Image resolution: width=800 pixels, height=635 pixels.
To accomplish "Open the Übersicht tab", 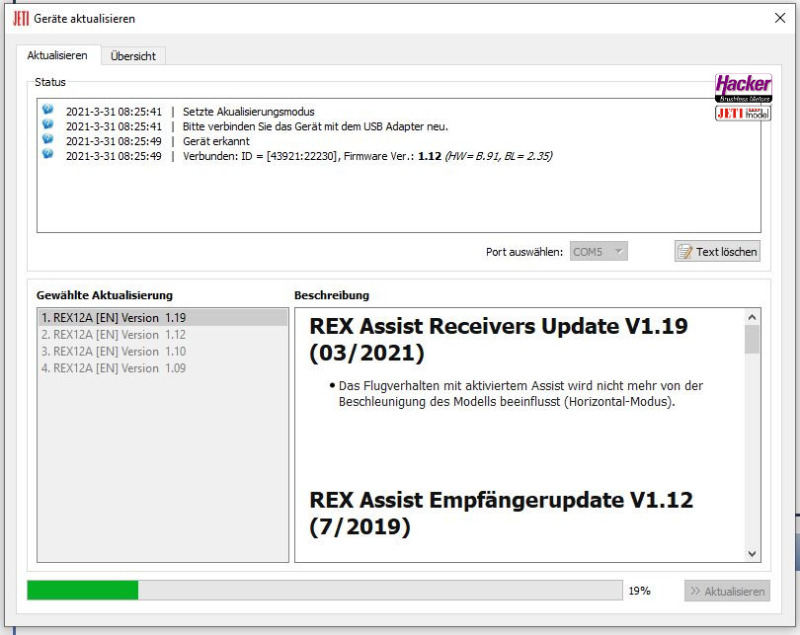I will (x=133, y=56).
